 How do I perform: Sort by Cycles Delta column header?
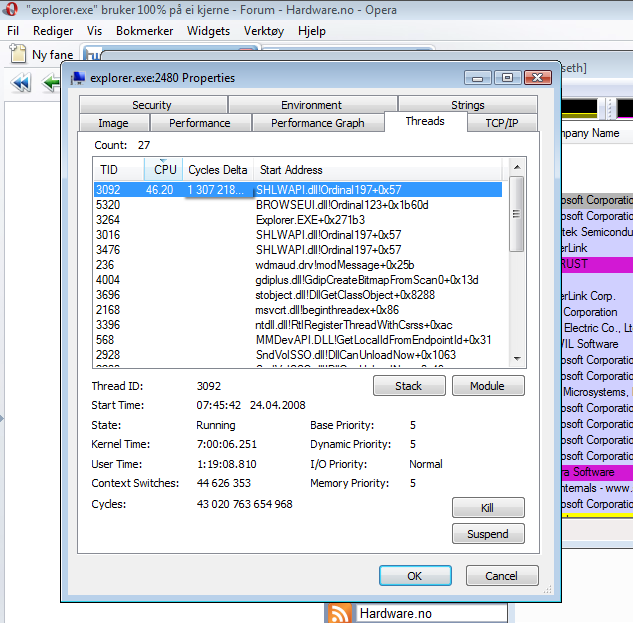pos(218,170)
